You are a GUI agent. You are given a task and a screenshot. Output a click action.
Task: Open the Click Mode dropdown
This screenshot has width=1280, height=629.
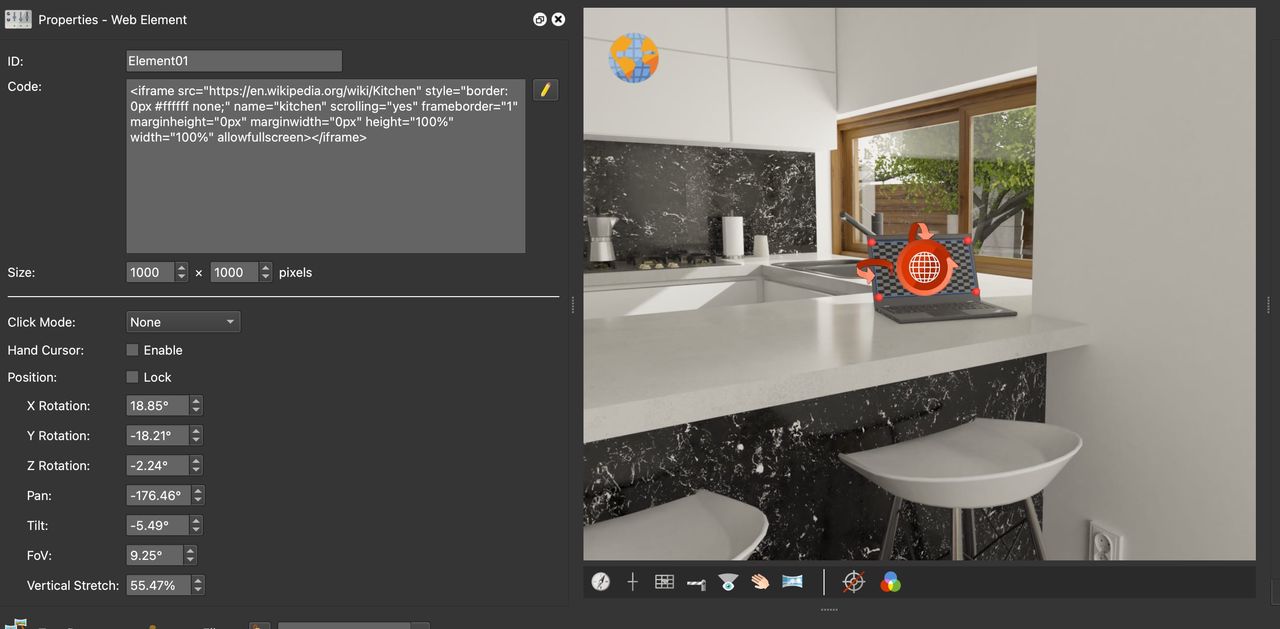pyautogui.click(x=182, y=321)
